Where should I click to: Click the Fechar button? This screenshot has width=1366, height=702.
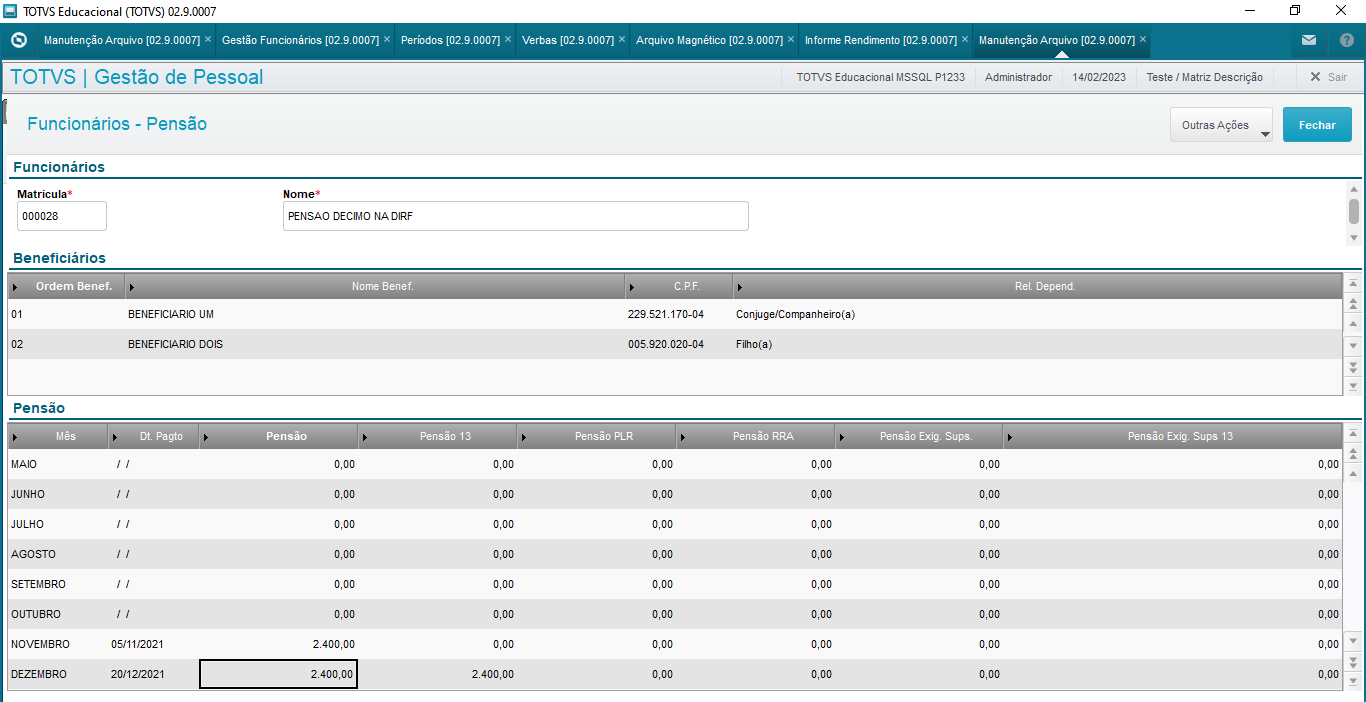(1317, 125)
